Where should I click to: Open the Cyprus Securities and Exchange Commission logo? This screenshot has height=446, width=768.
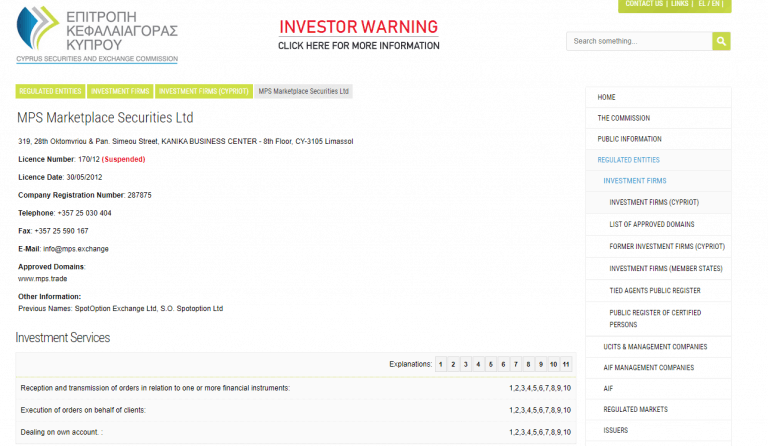coord(97,35)
